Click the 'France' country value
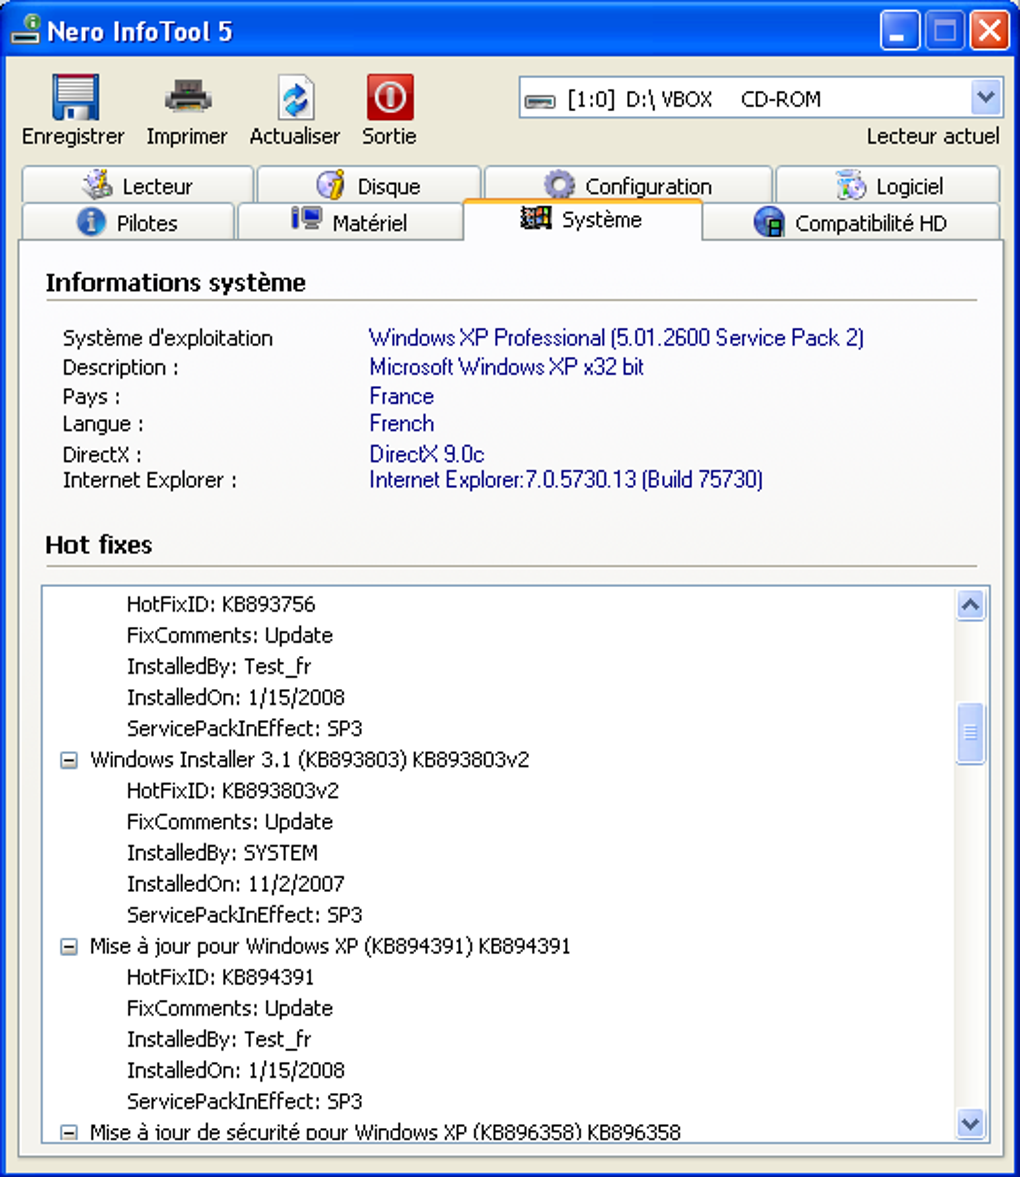 402,396
